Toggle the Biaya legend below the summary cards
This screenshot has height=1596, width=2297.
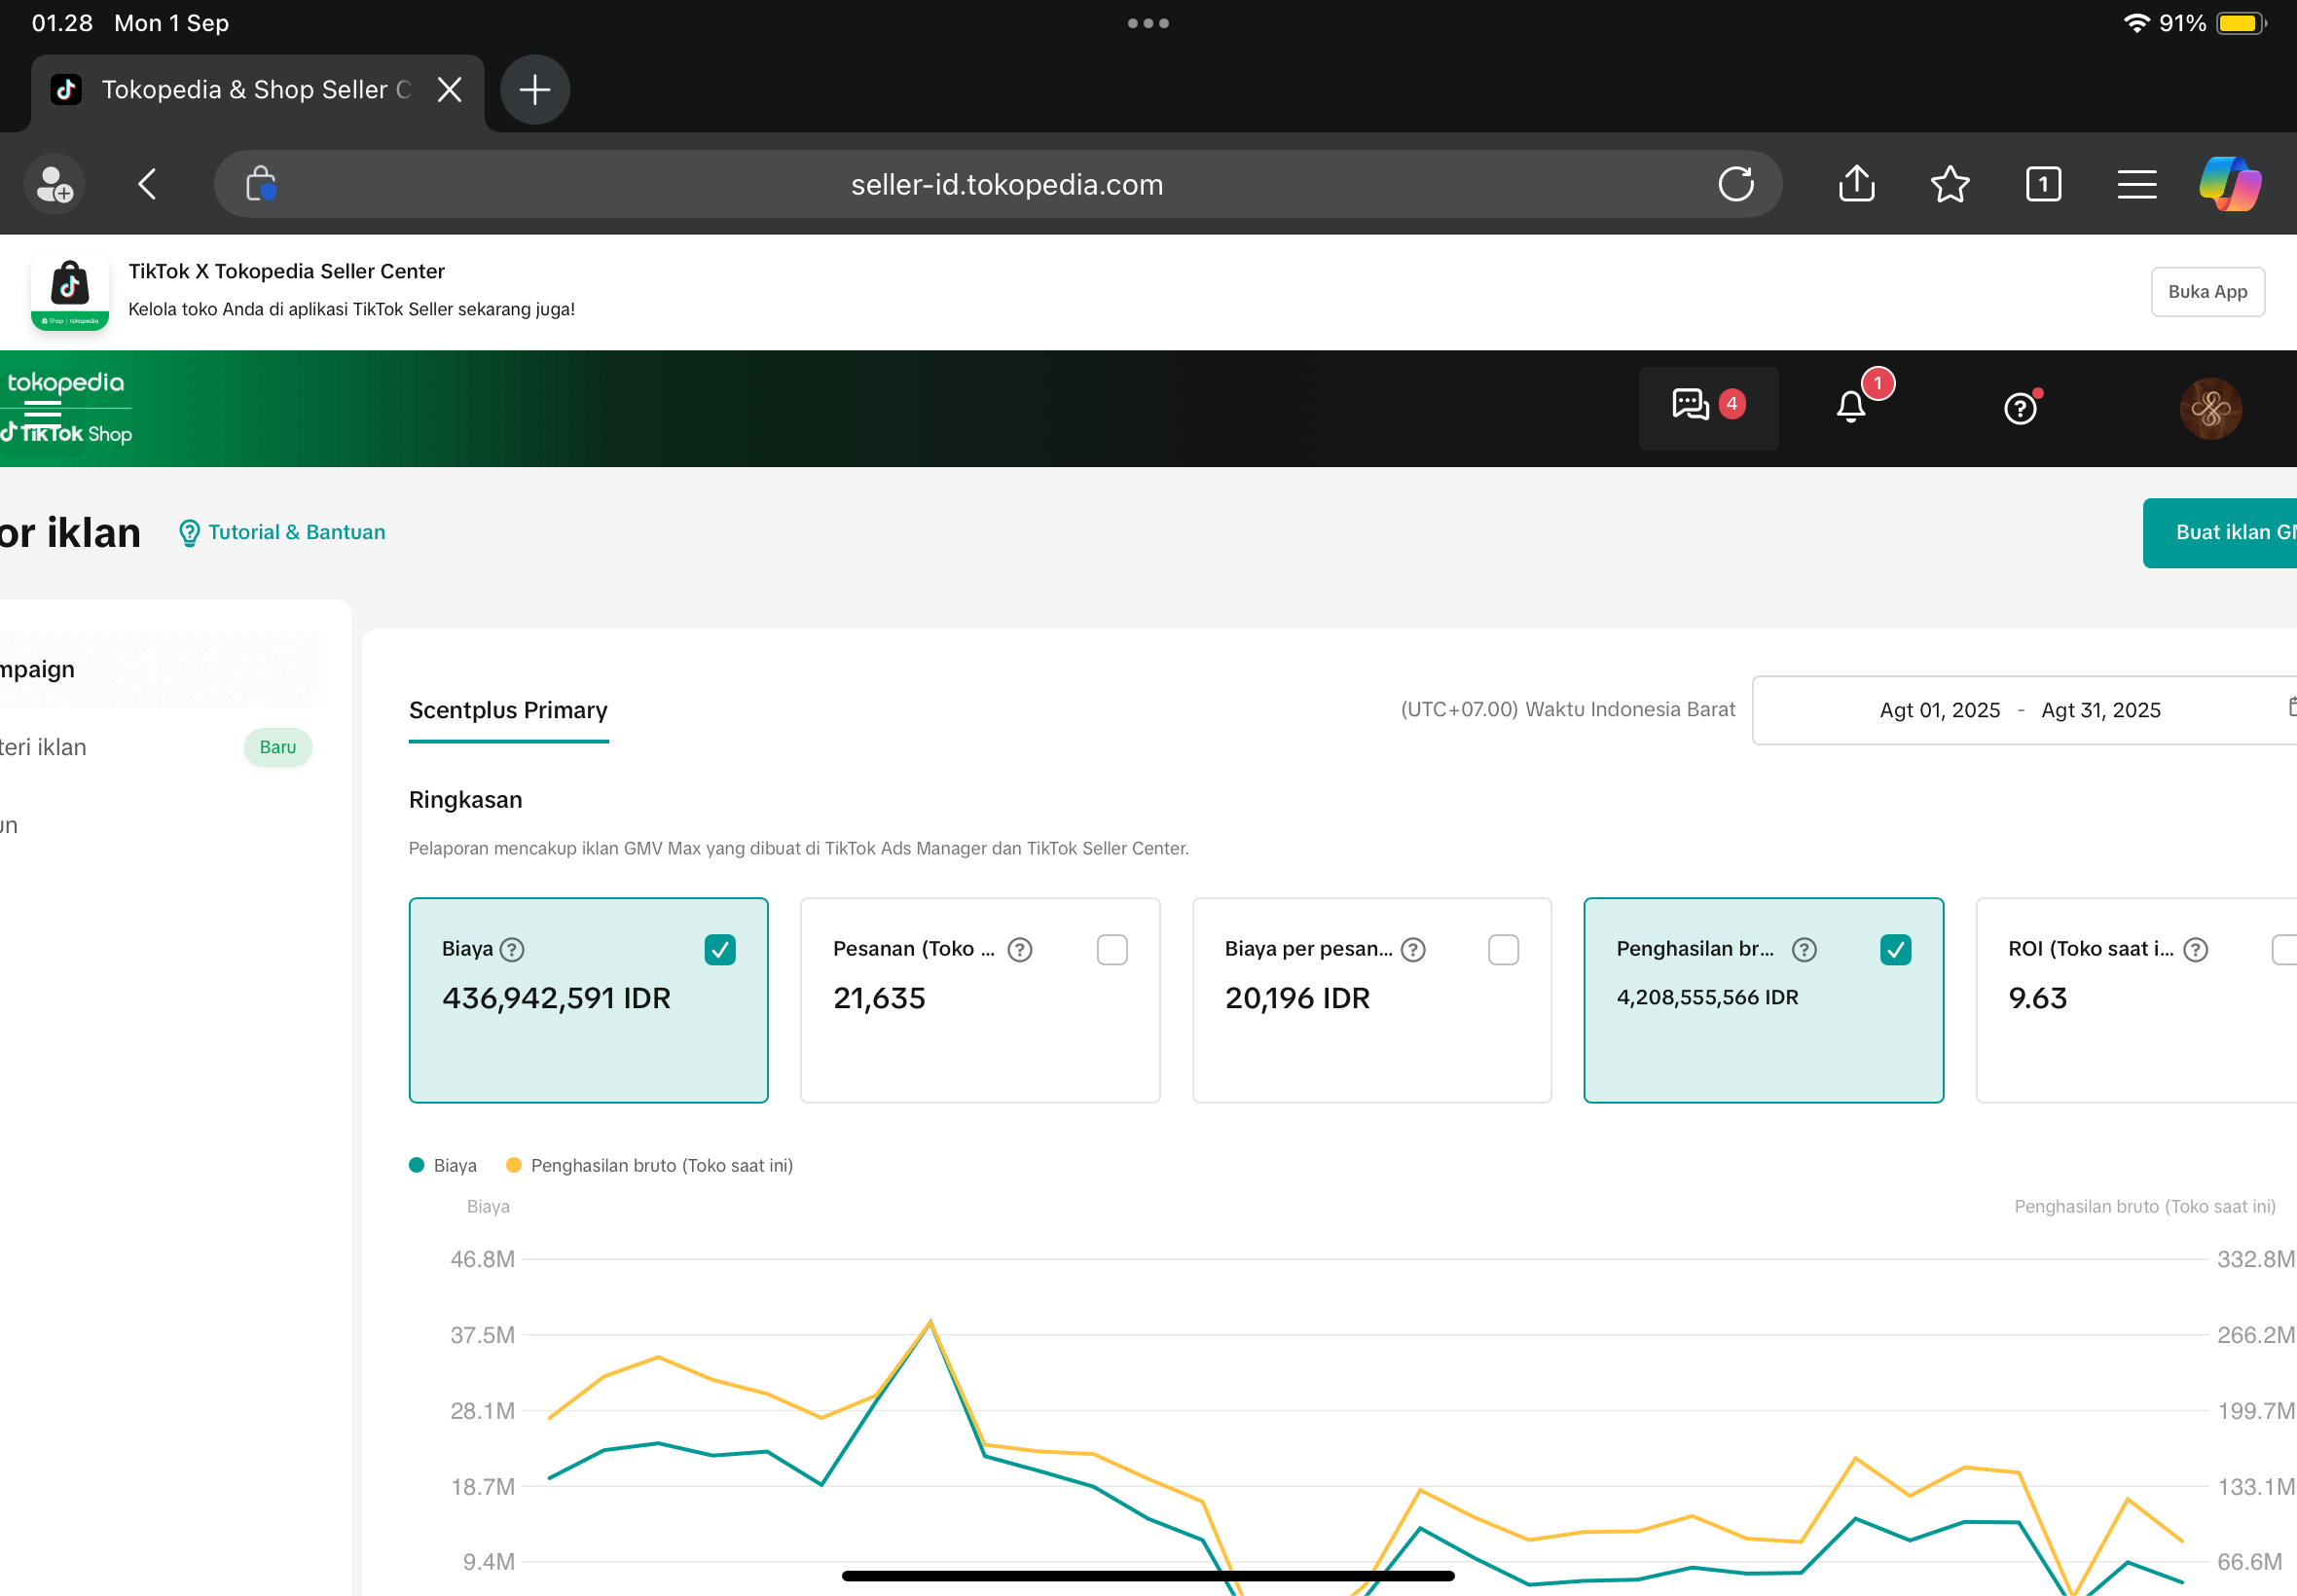point(441,1164)
